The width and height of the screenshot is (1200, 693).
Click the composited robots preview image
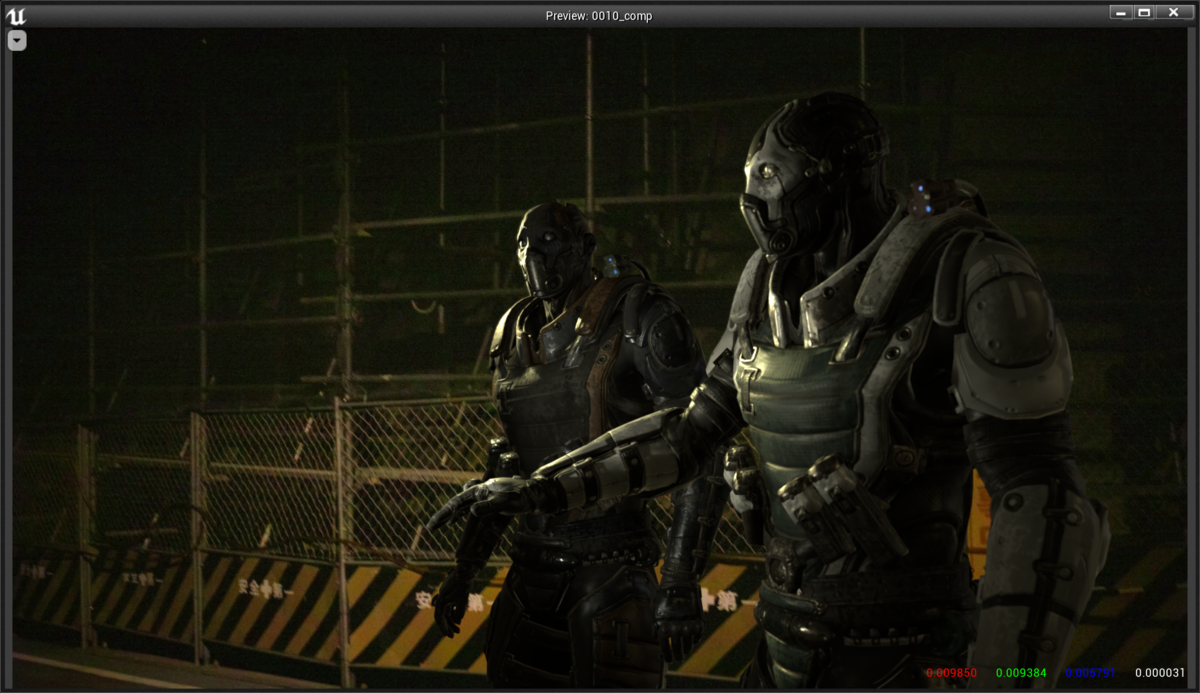pos(599,358)
